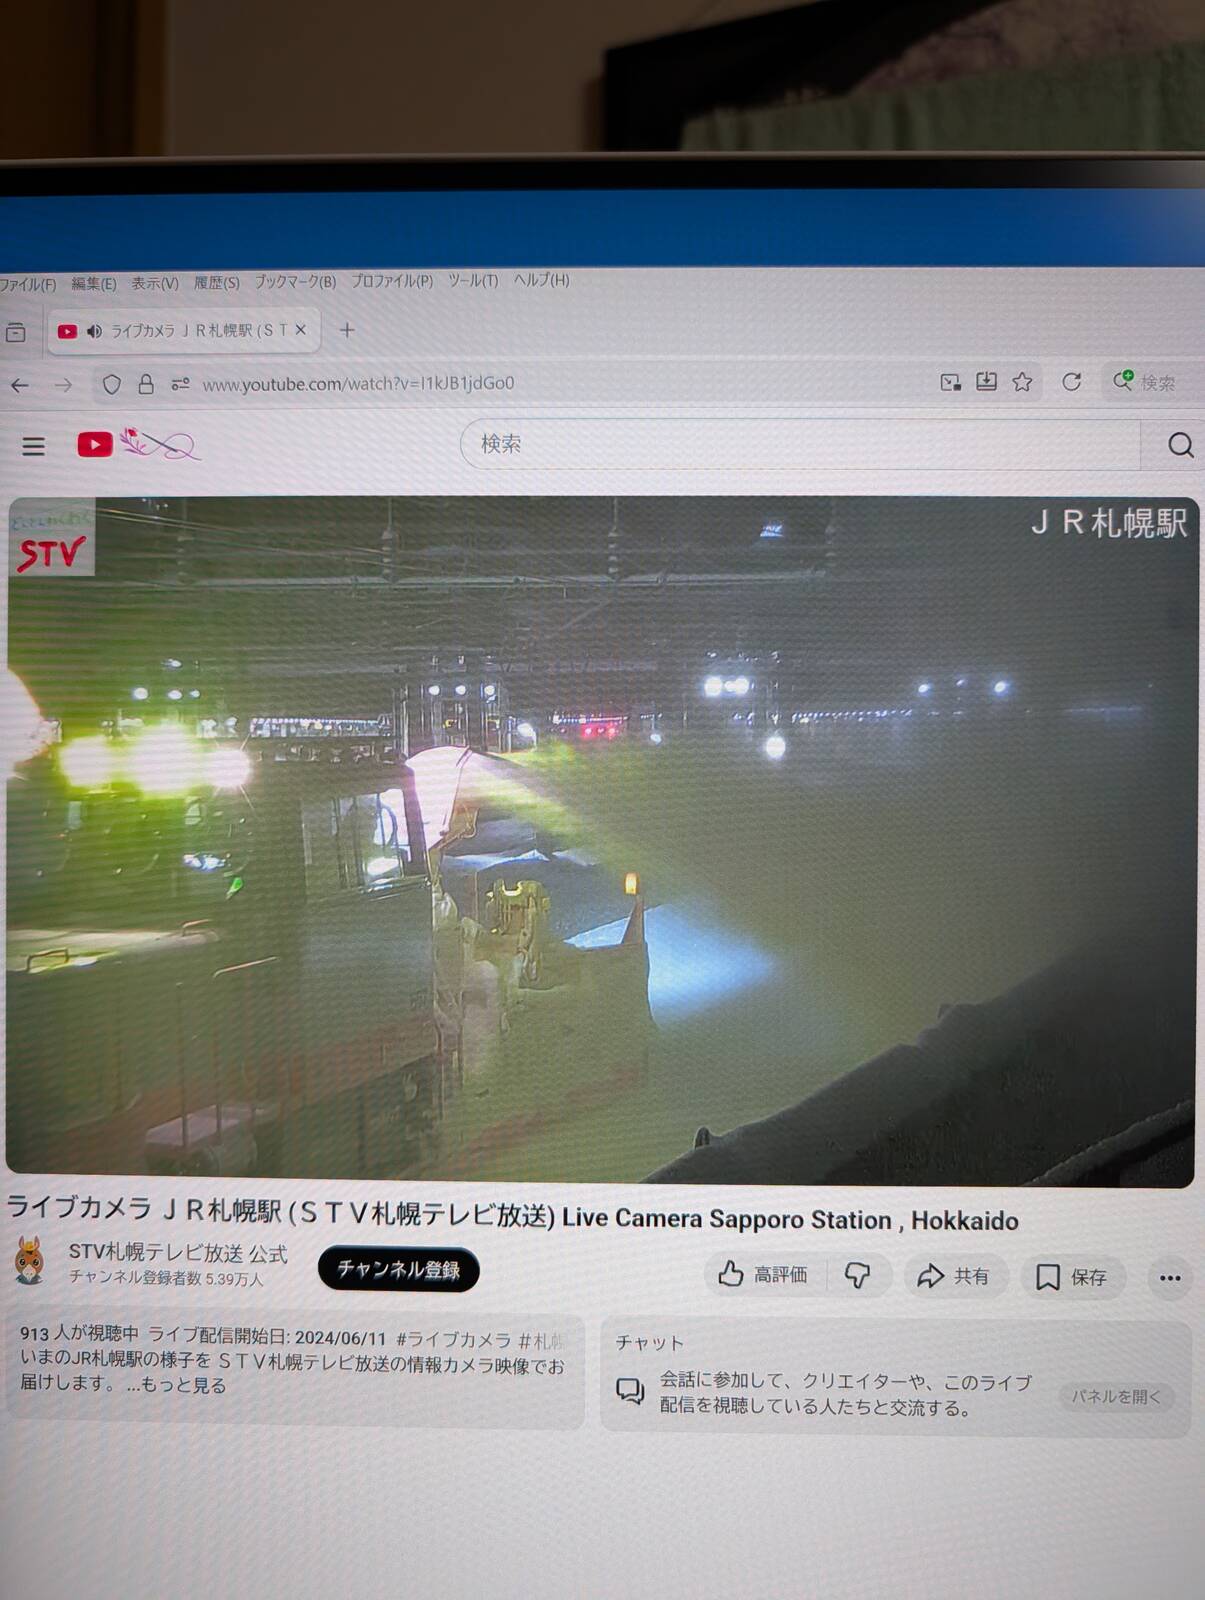1205x1600 pixels.
Task: Click the browser 検索 search box
Action: pos(1154,382)
